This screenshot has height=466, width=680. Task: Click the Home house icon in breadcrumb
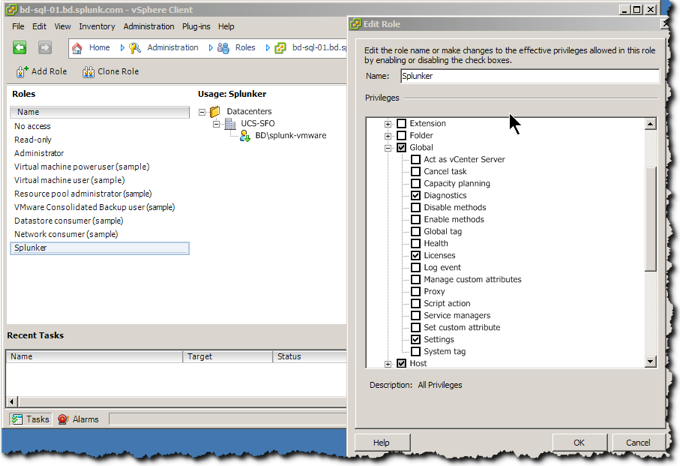click(77, 48)
